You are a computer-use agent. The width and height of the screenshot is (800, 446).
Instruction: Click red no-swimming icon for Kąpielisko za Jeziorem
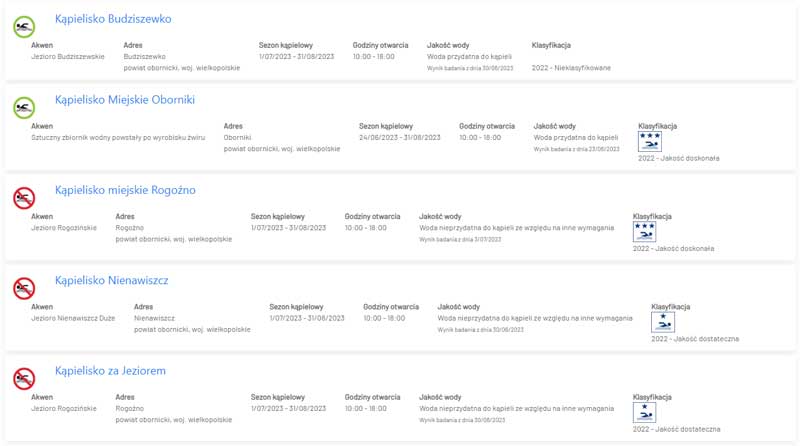click(24, 379)
